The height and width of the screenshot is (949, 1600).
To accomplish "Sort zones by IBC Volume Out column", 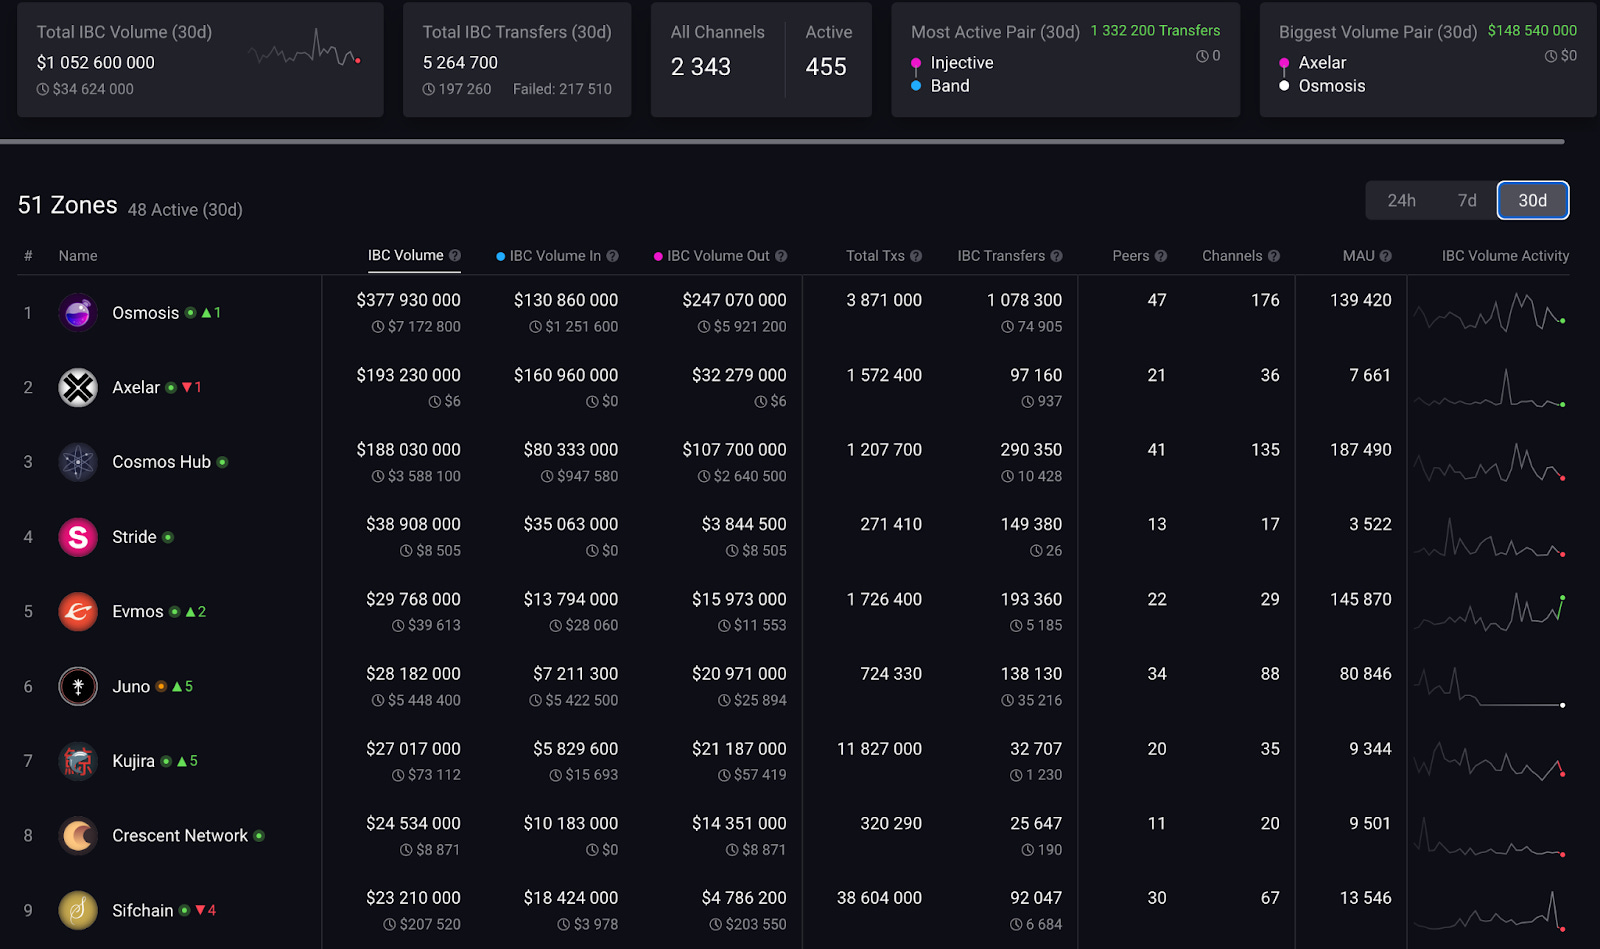I will click(x=718, y=256).
